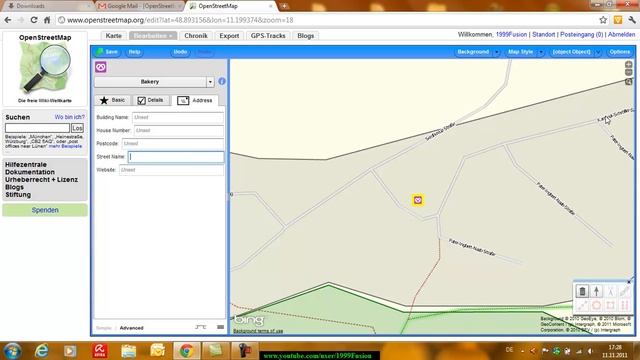This screenshot has width=640, height=360.
Task: Open the Hilfezentrale link
Action: pyautogui.click(x=26, y=164)
